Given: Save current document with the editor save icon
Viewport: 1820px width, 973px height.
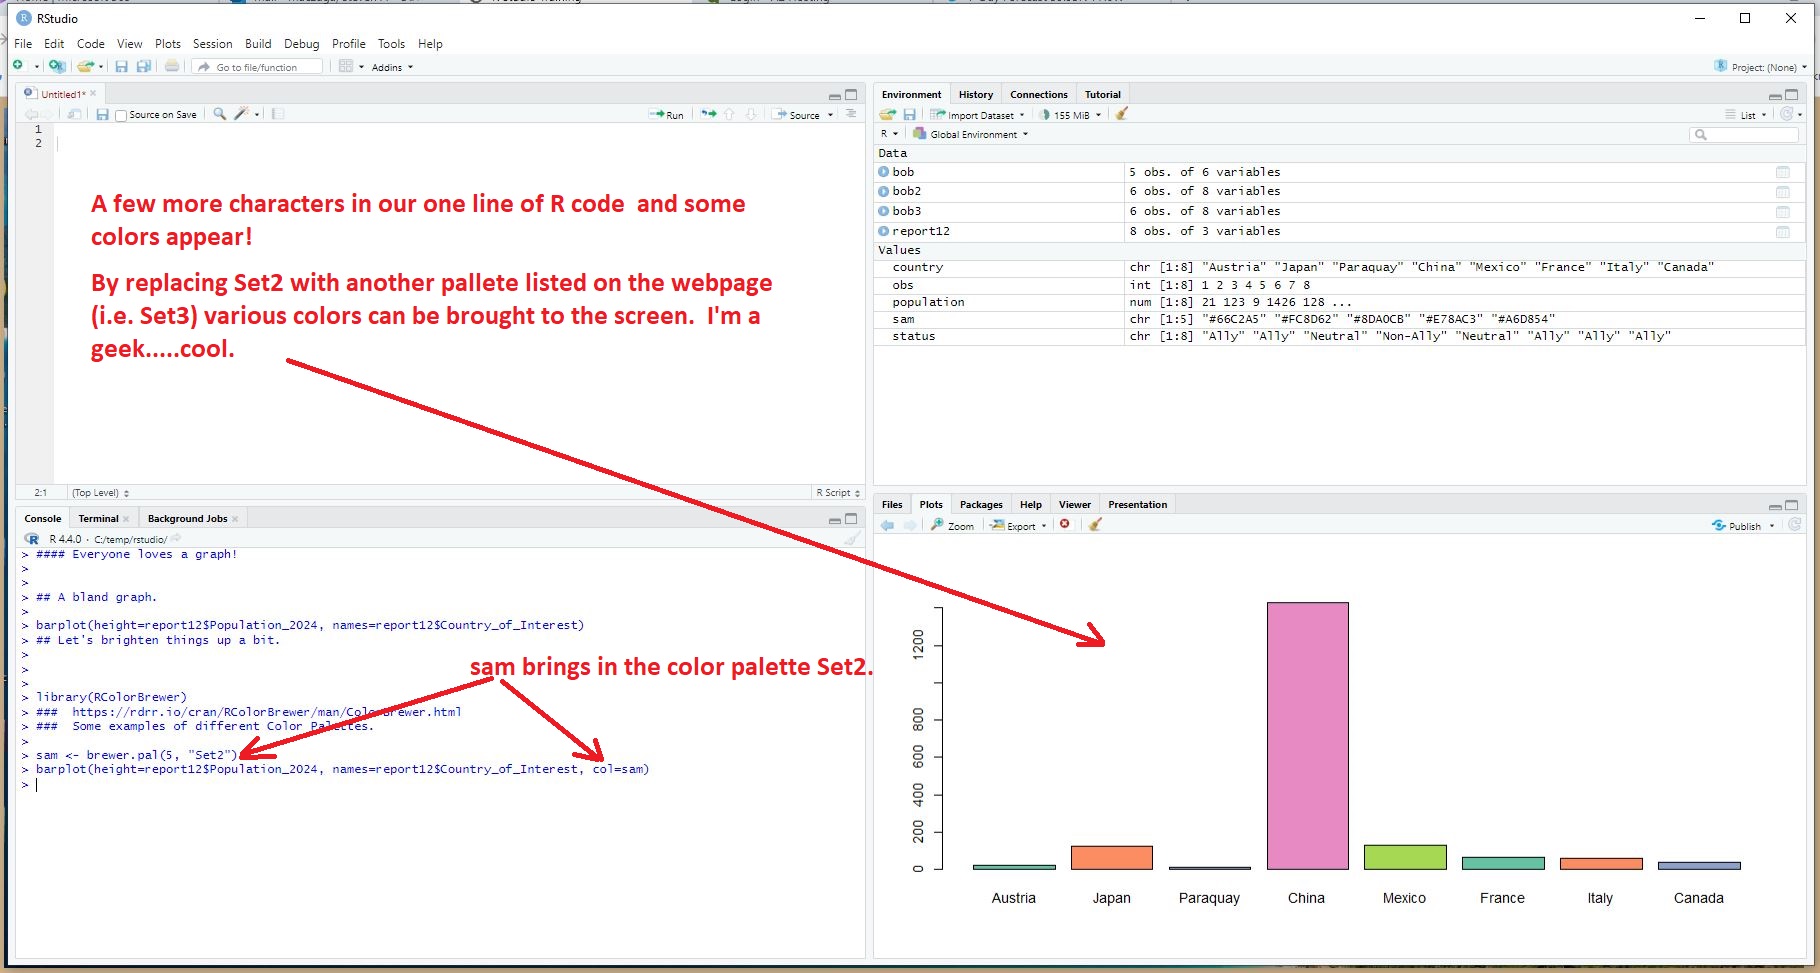Looking at the screenshot, I should click(x=102, y=115).
